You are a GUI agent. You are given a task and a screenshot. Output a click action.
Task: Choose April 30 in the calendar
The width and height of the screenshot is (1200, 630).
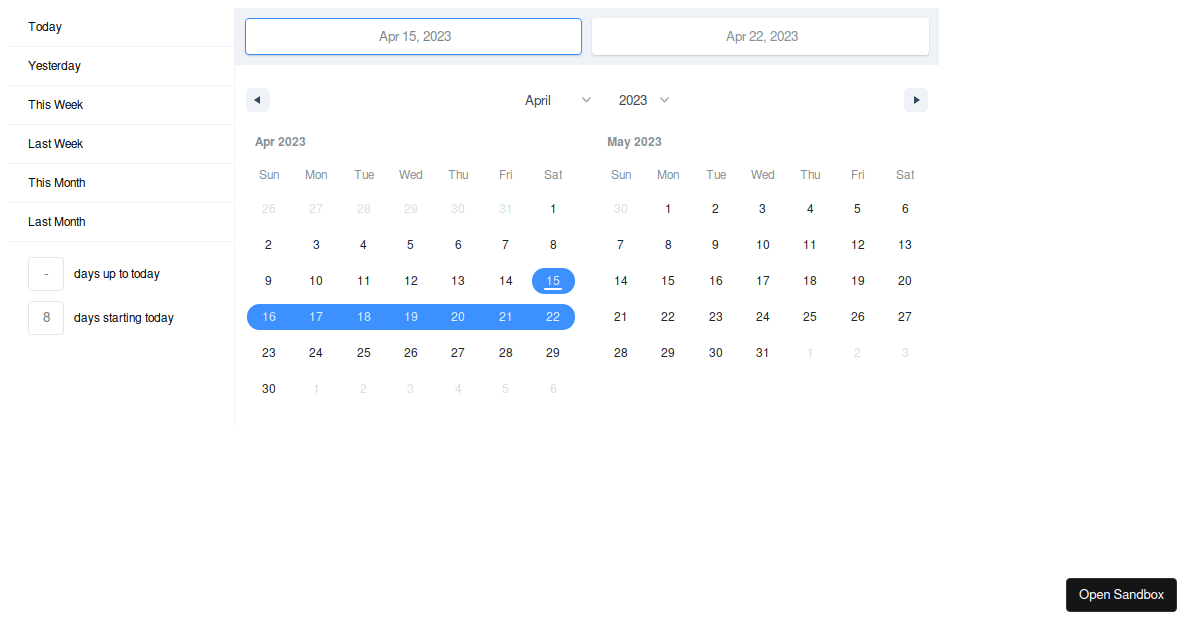click(x=268, y=389)
